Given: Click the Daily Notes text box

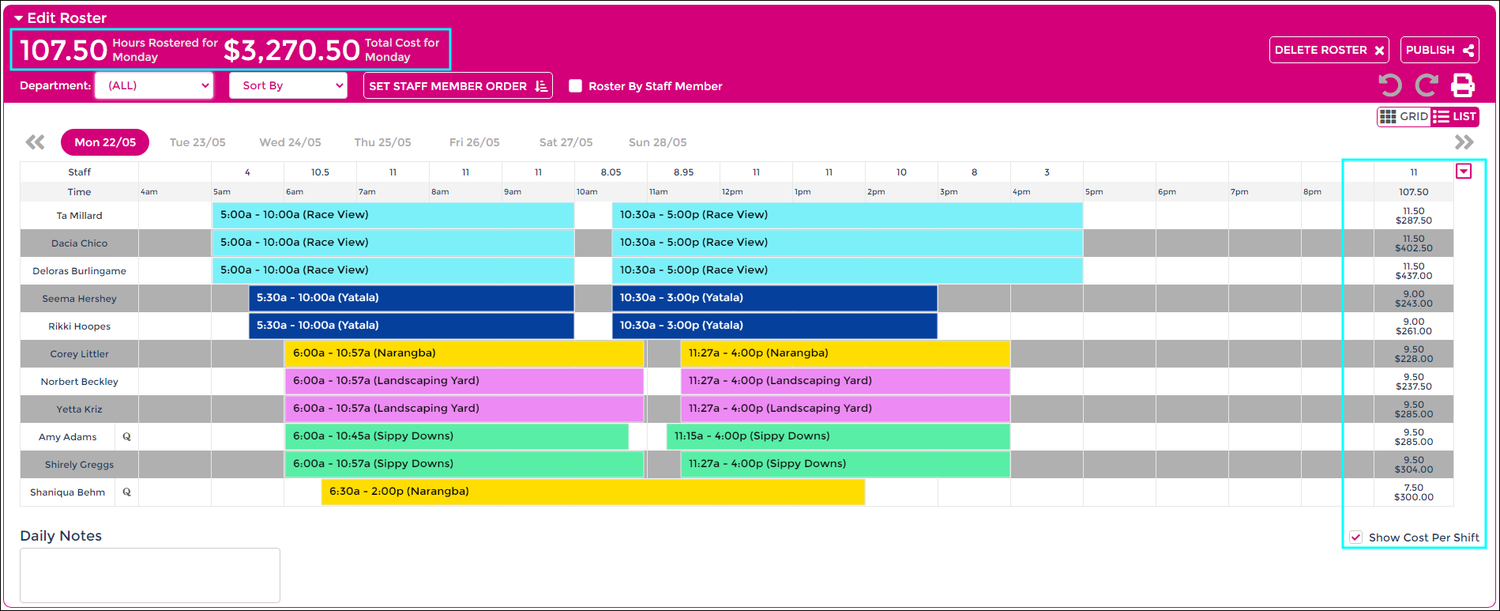Looking at the screenshot, I should point(150,575).
